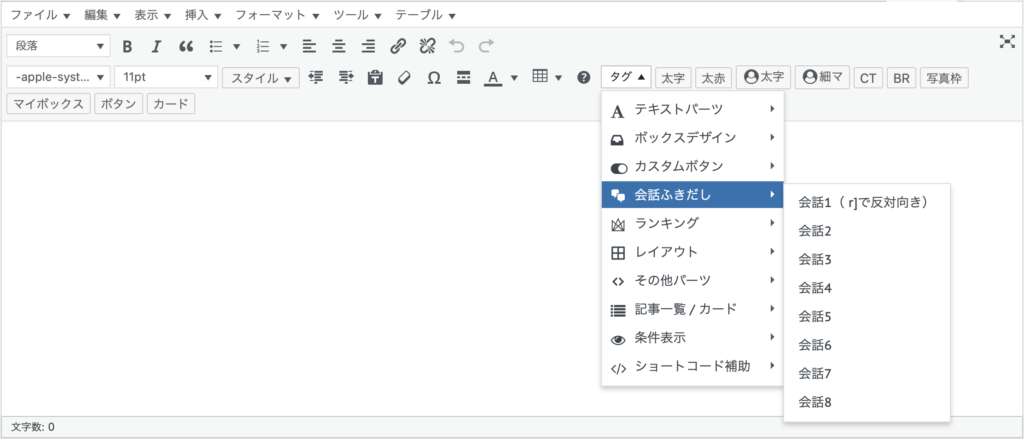Insert a link with the chain icon
This screenshot has width=1024, height=439.
(x=398, y=46)
